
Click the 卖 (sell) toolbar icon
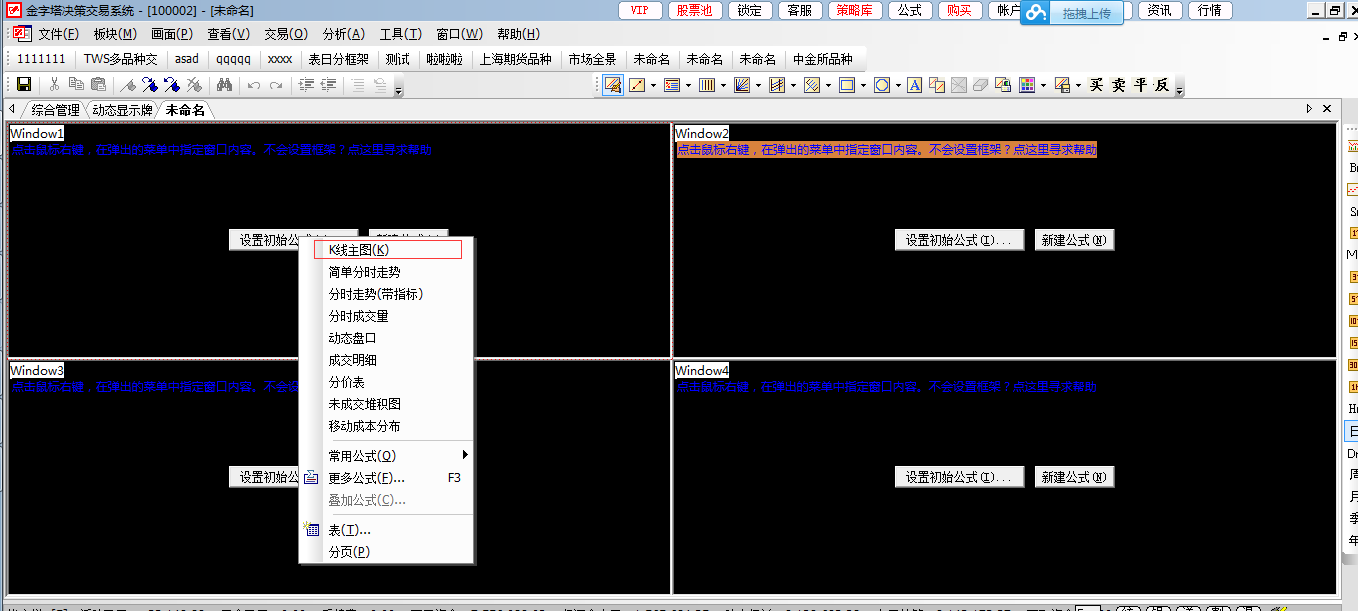pos(1118,85)
